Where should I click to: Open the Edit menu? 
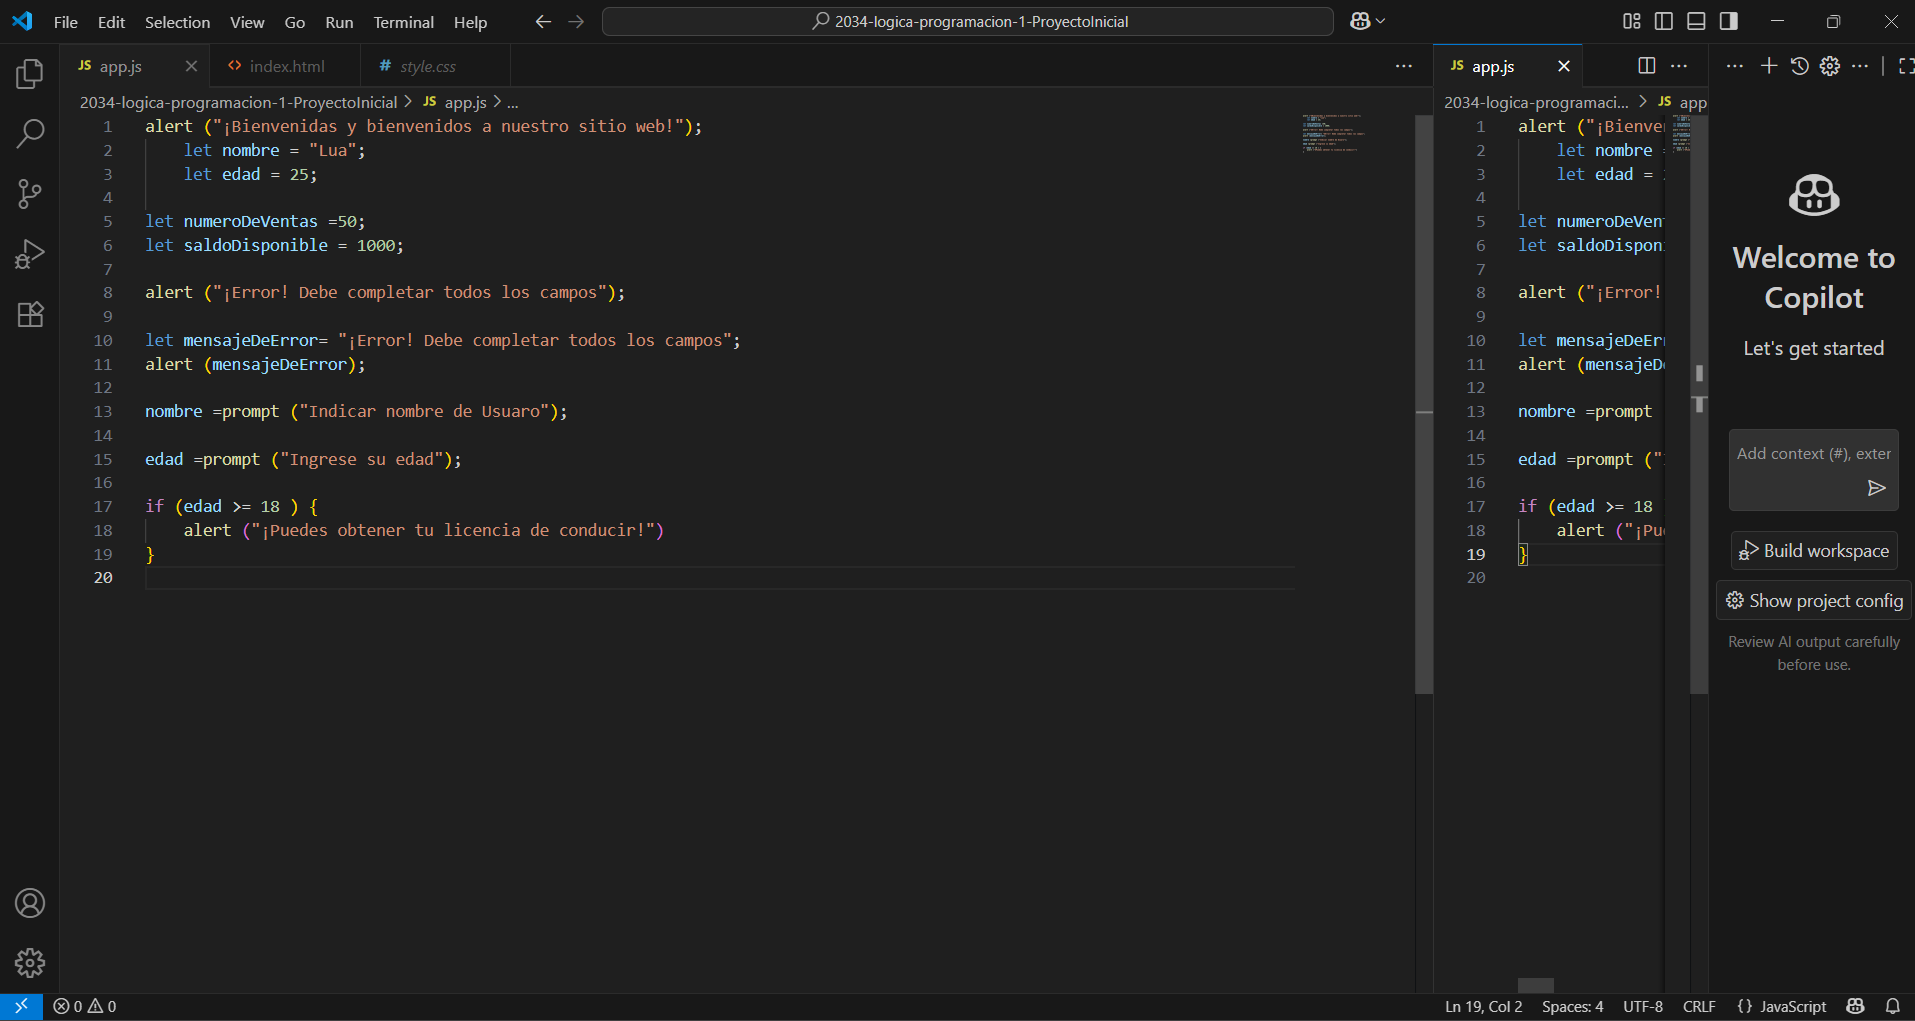[x=111, y=22]
